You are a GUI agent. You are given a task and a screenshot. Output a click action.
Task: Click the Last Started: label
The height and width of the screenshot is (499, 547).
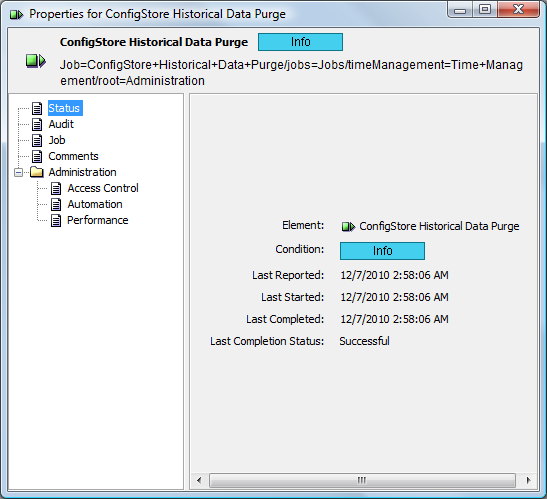pyautogui.click(x=293, y=297)
